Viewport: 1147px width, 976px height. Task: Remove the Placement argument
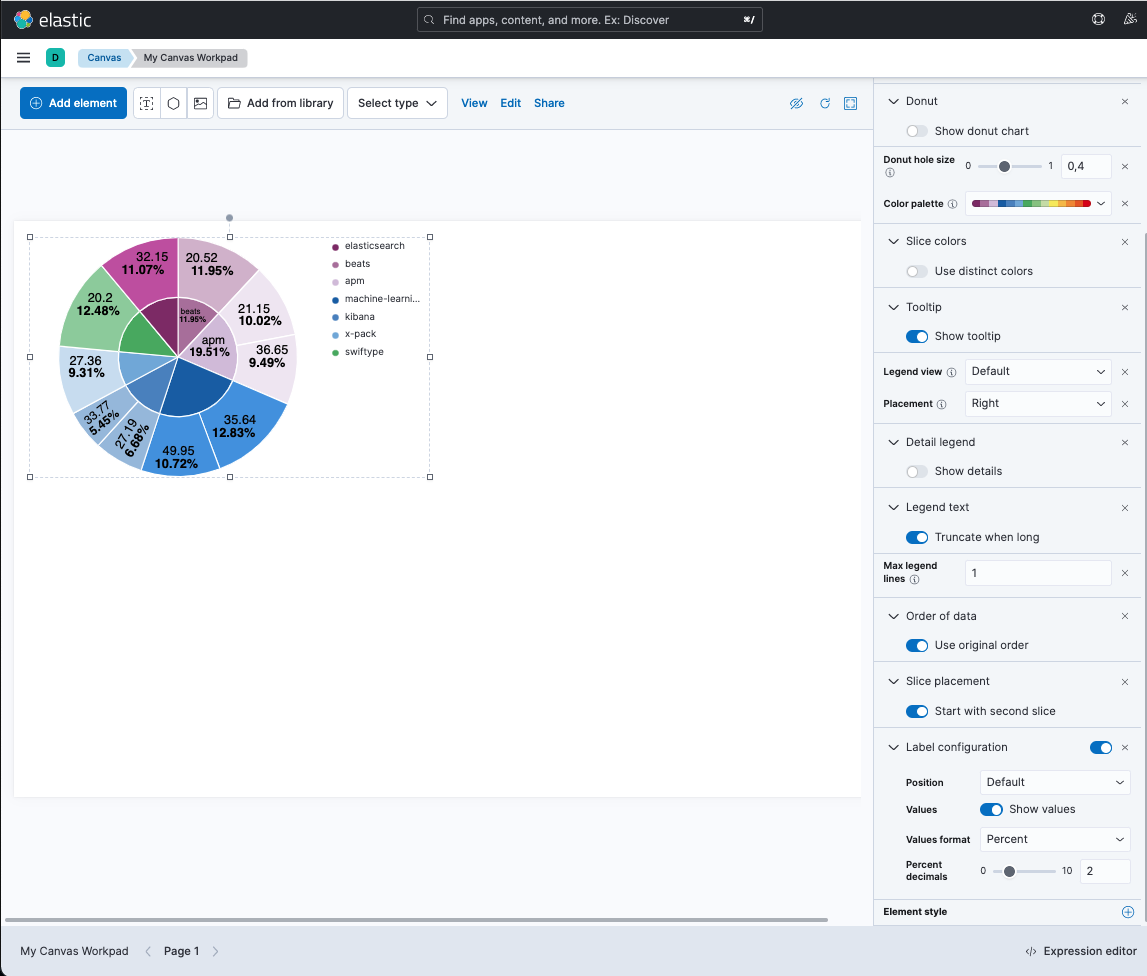click(1125, 404)
